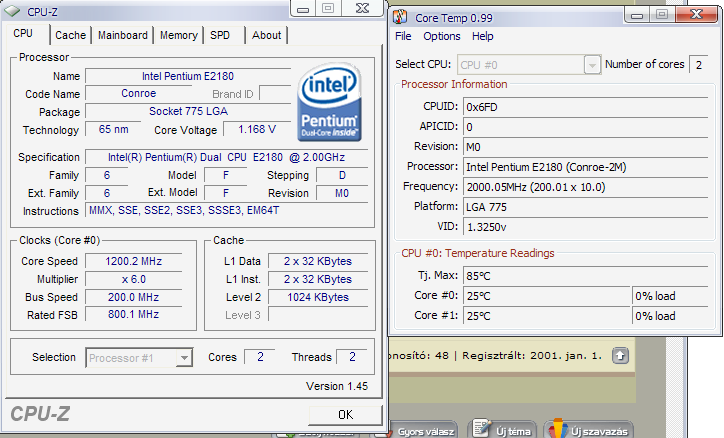This screenshot has width=724, height=438.
Task: Click the Új téma button
Action: click(502, 430)
